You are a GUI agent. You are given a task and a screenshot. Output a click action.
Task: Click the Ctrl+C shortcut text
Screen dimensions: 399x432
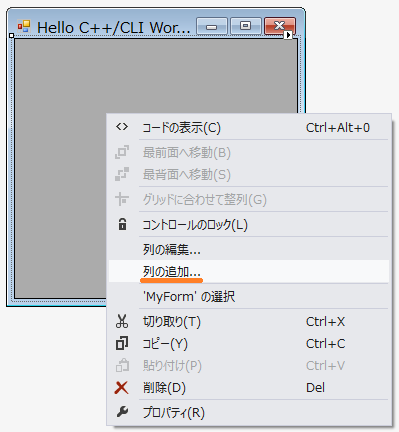point(325,344)
